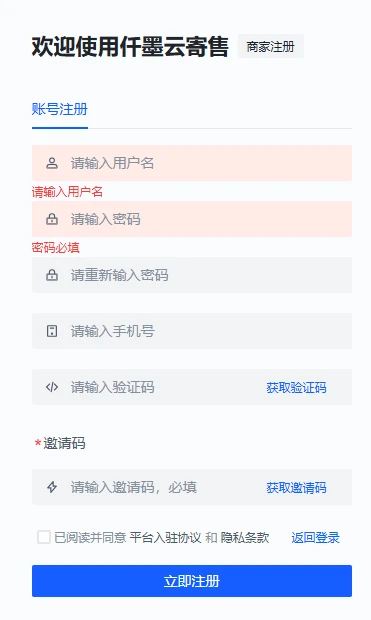
Task: Open the 隐私条款 privacy terms link
Action: coord(245,538)
